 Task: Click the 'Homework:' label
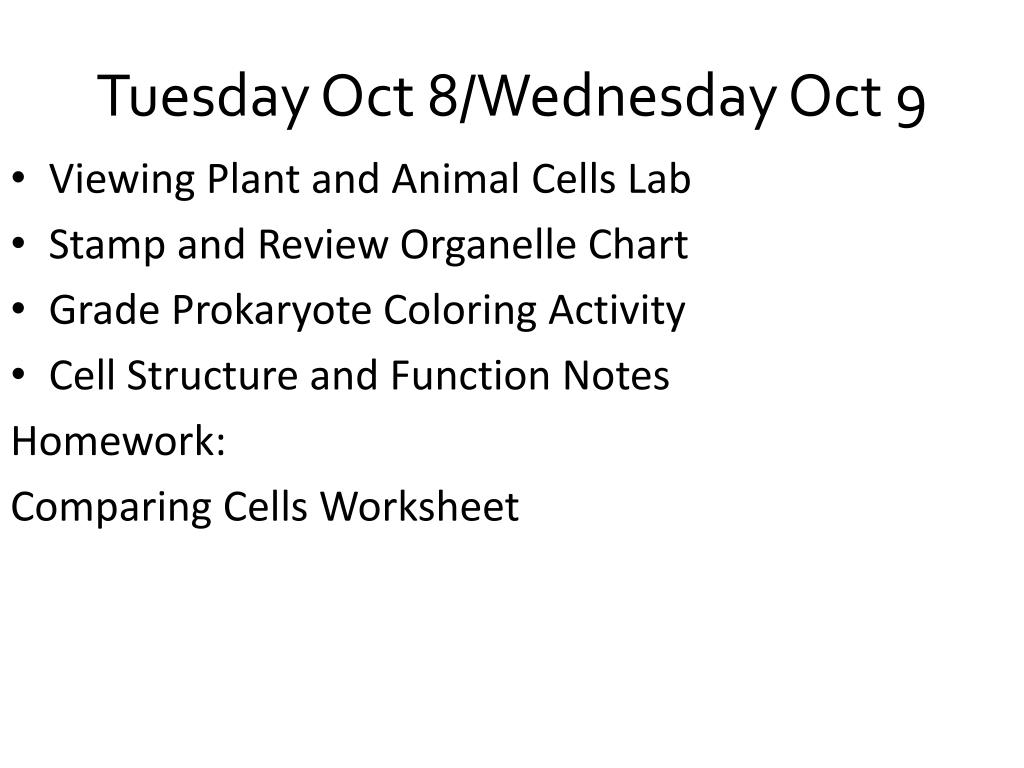click(x=118, y=441)
